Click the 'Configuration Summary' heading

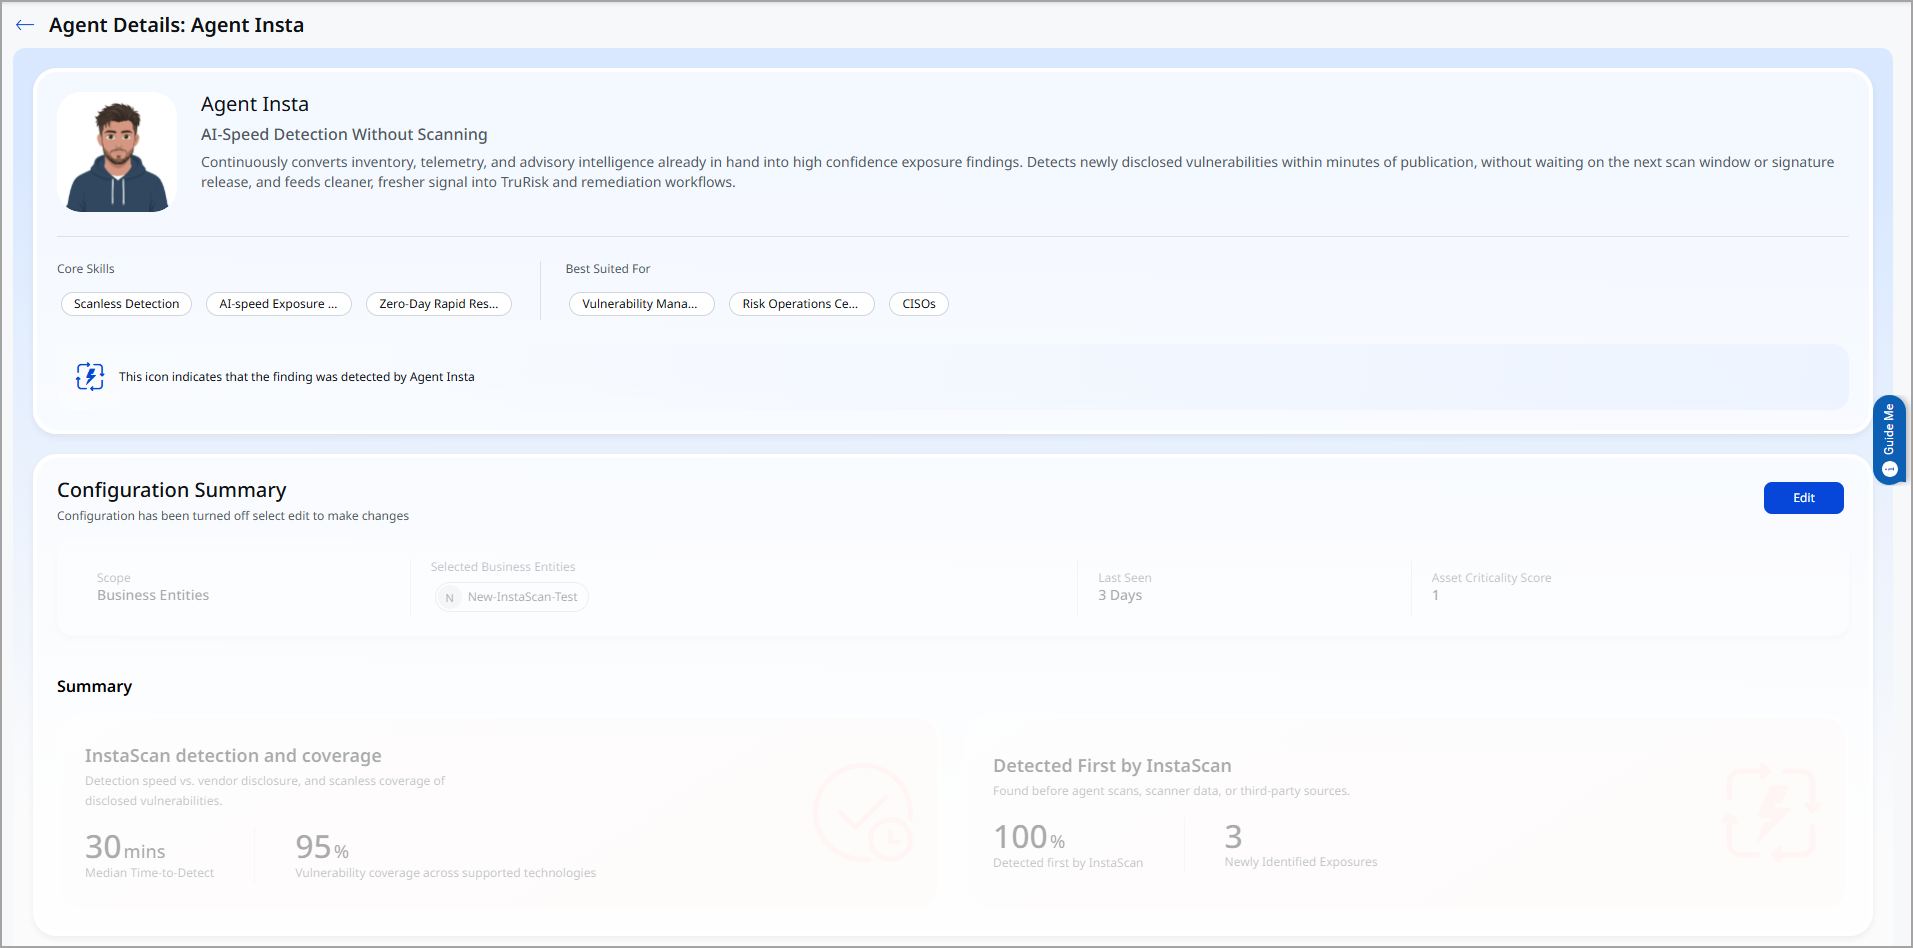point(171,490)
